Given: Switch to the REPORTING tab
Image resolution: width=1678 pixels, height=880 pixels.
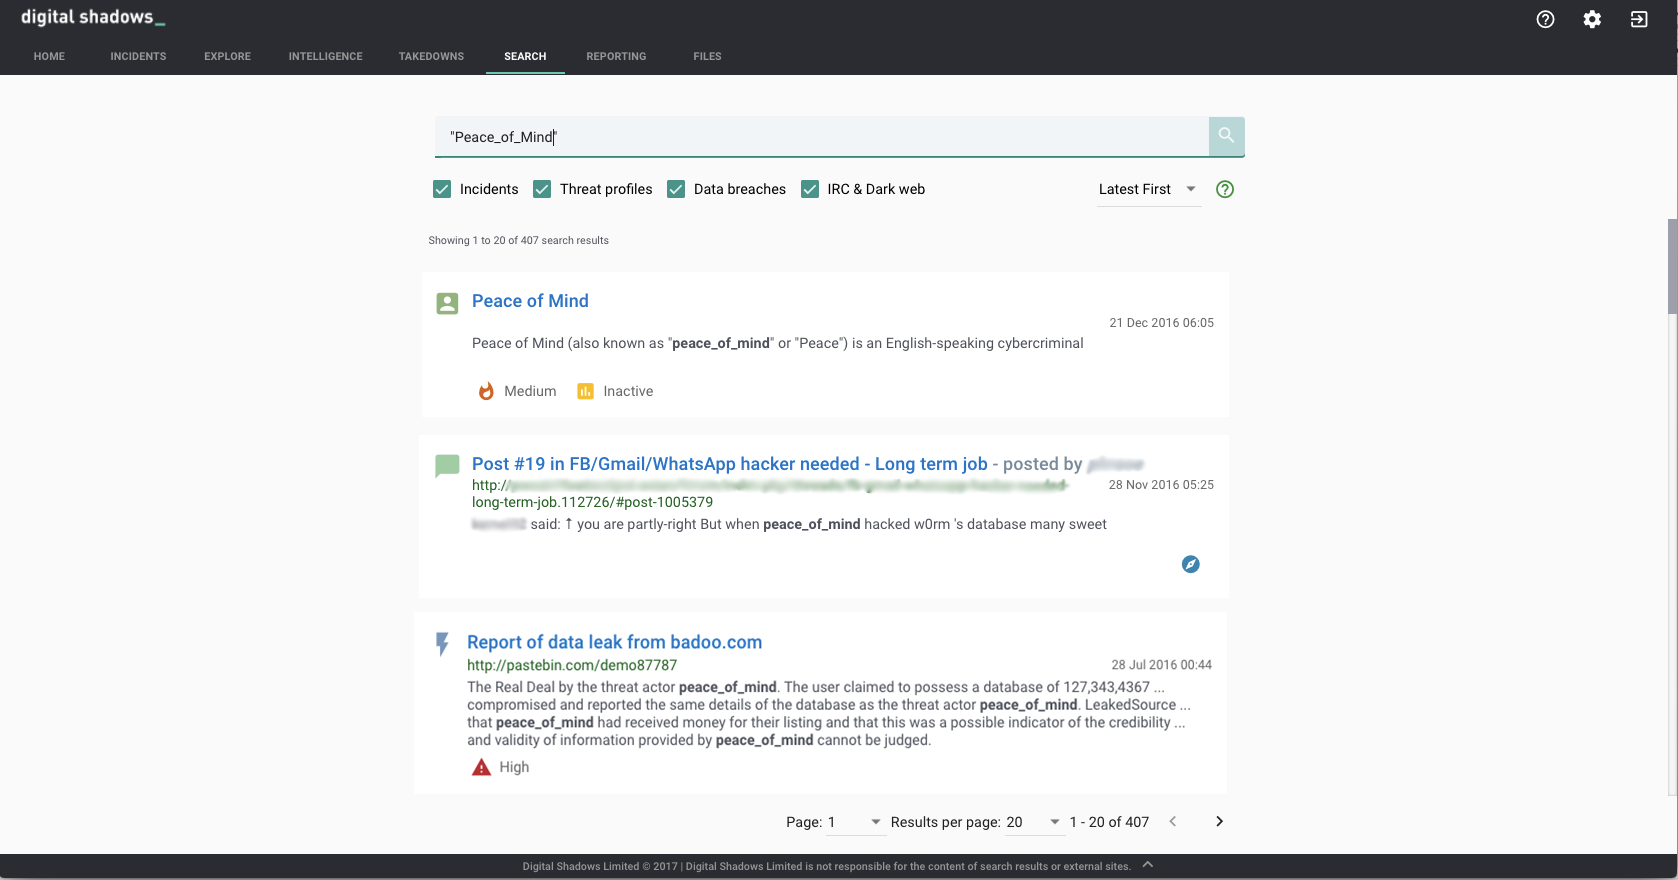Looking at the screenshot, I should click(616, 56).
